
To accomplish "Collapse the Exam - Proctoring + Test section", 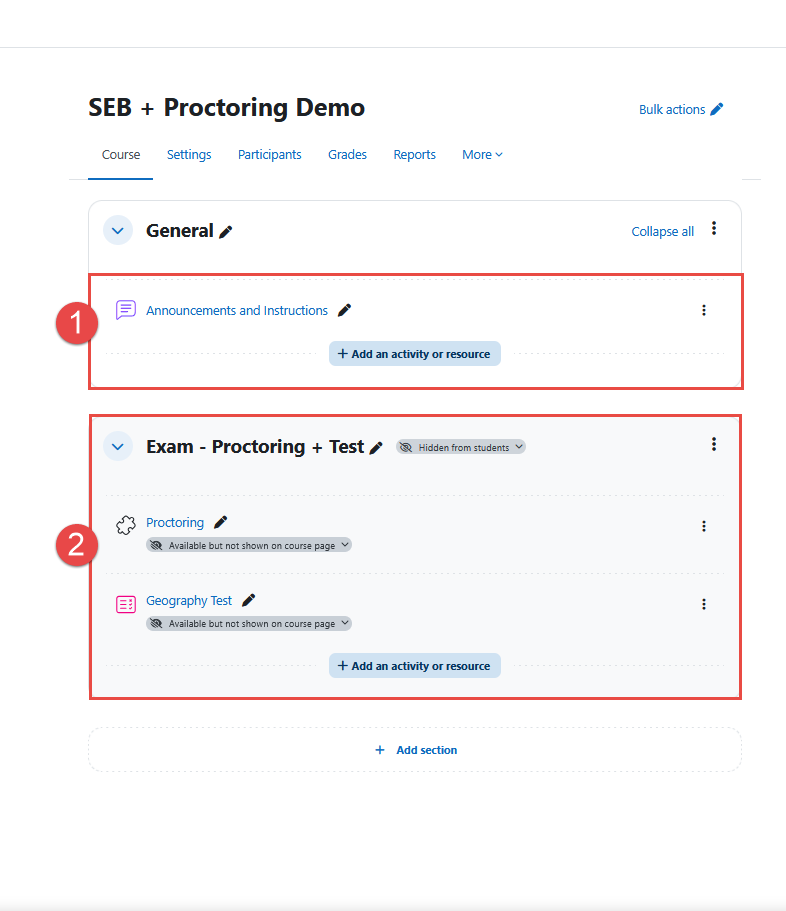I will pyautogui.click(x=118, y=447).
